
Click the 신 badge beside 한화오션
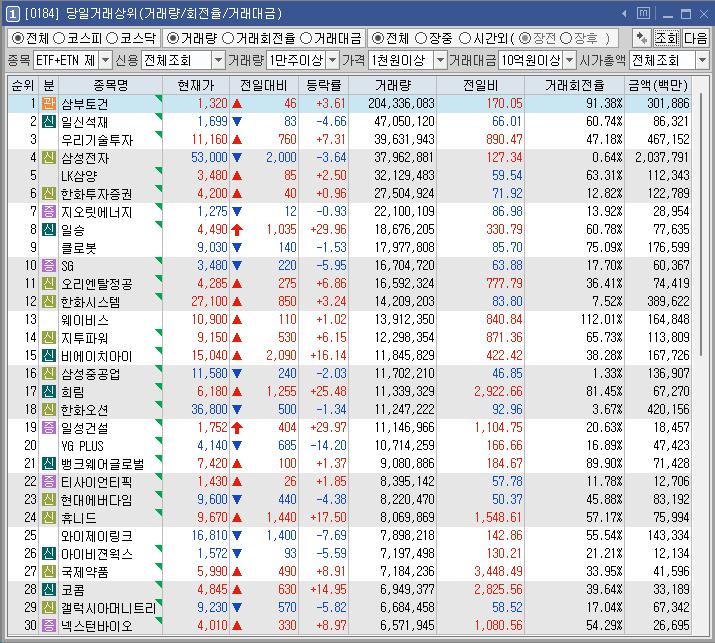click(49, 410)
